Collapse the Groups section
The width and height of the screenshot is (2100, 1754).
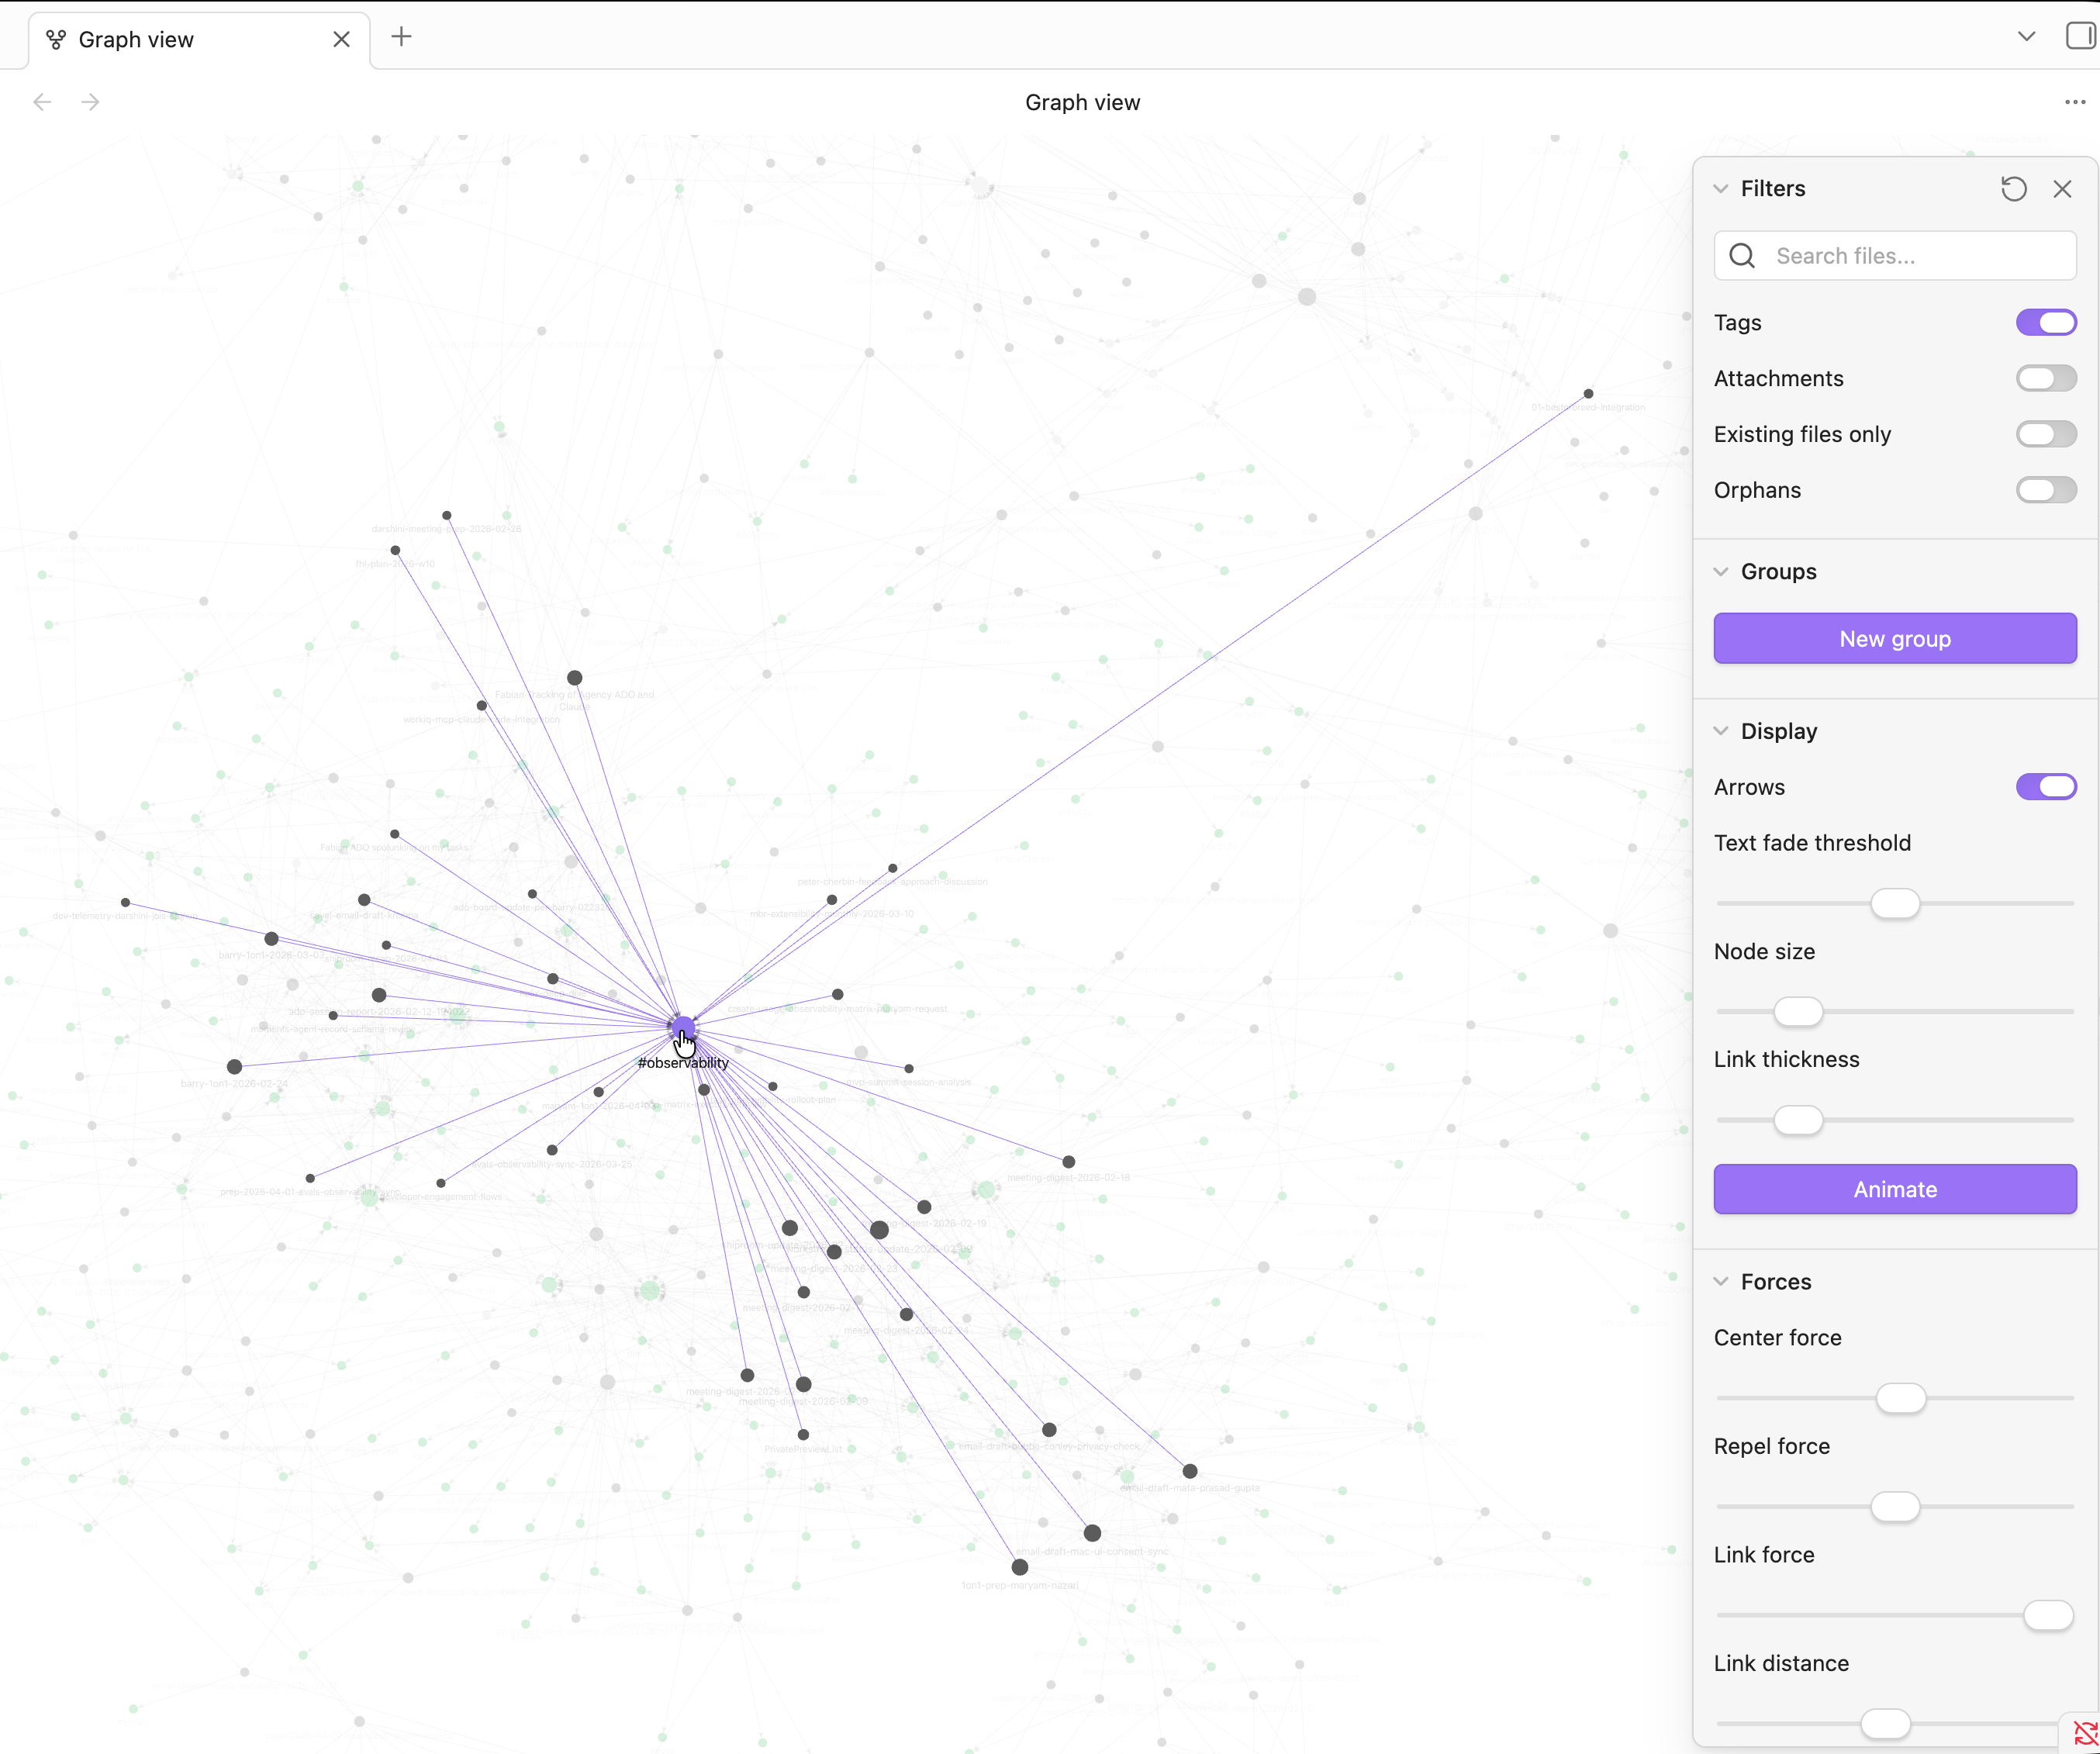click(x=1720, y=571)
